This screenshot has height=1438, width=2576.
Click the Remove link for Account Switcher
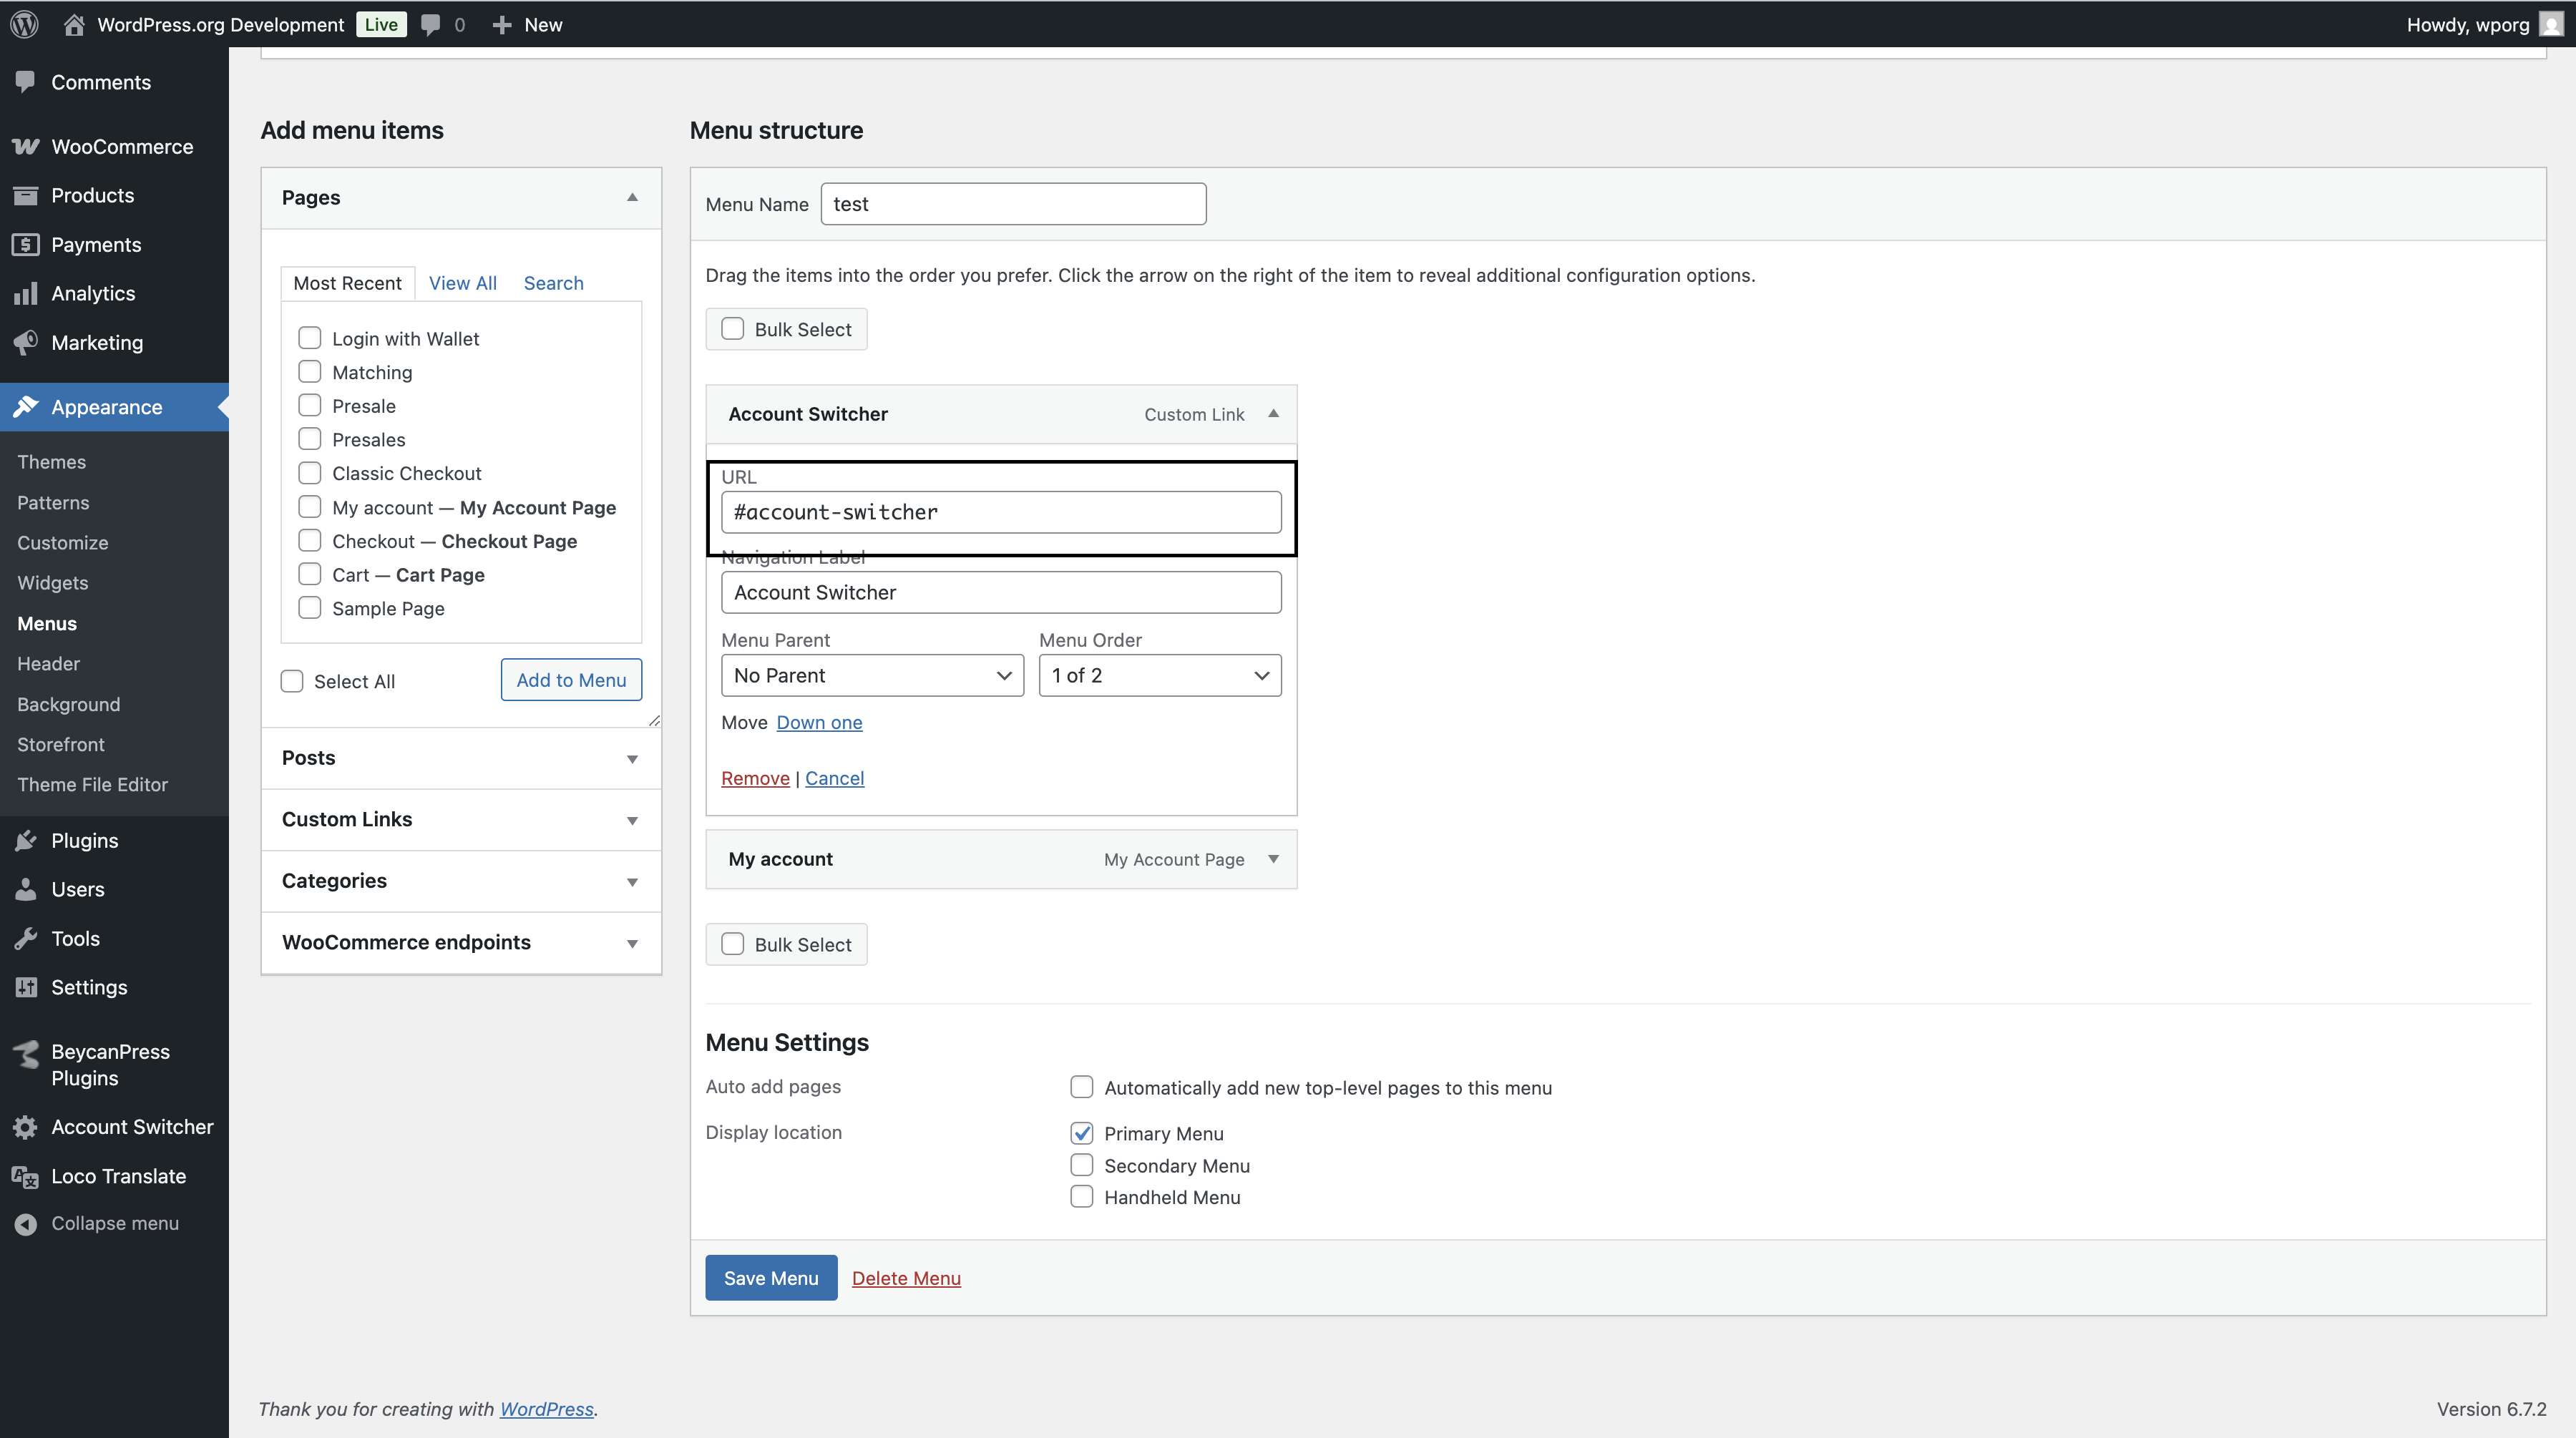tap(755, 778)
